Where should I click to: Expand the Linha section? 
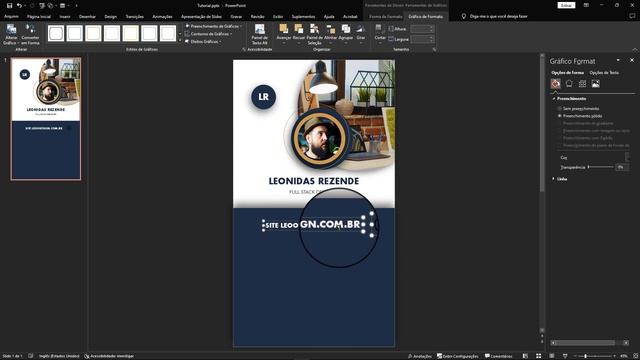(554, 179)
